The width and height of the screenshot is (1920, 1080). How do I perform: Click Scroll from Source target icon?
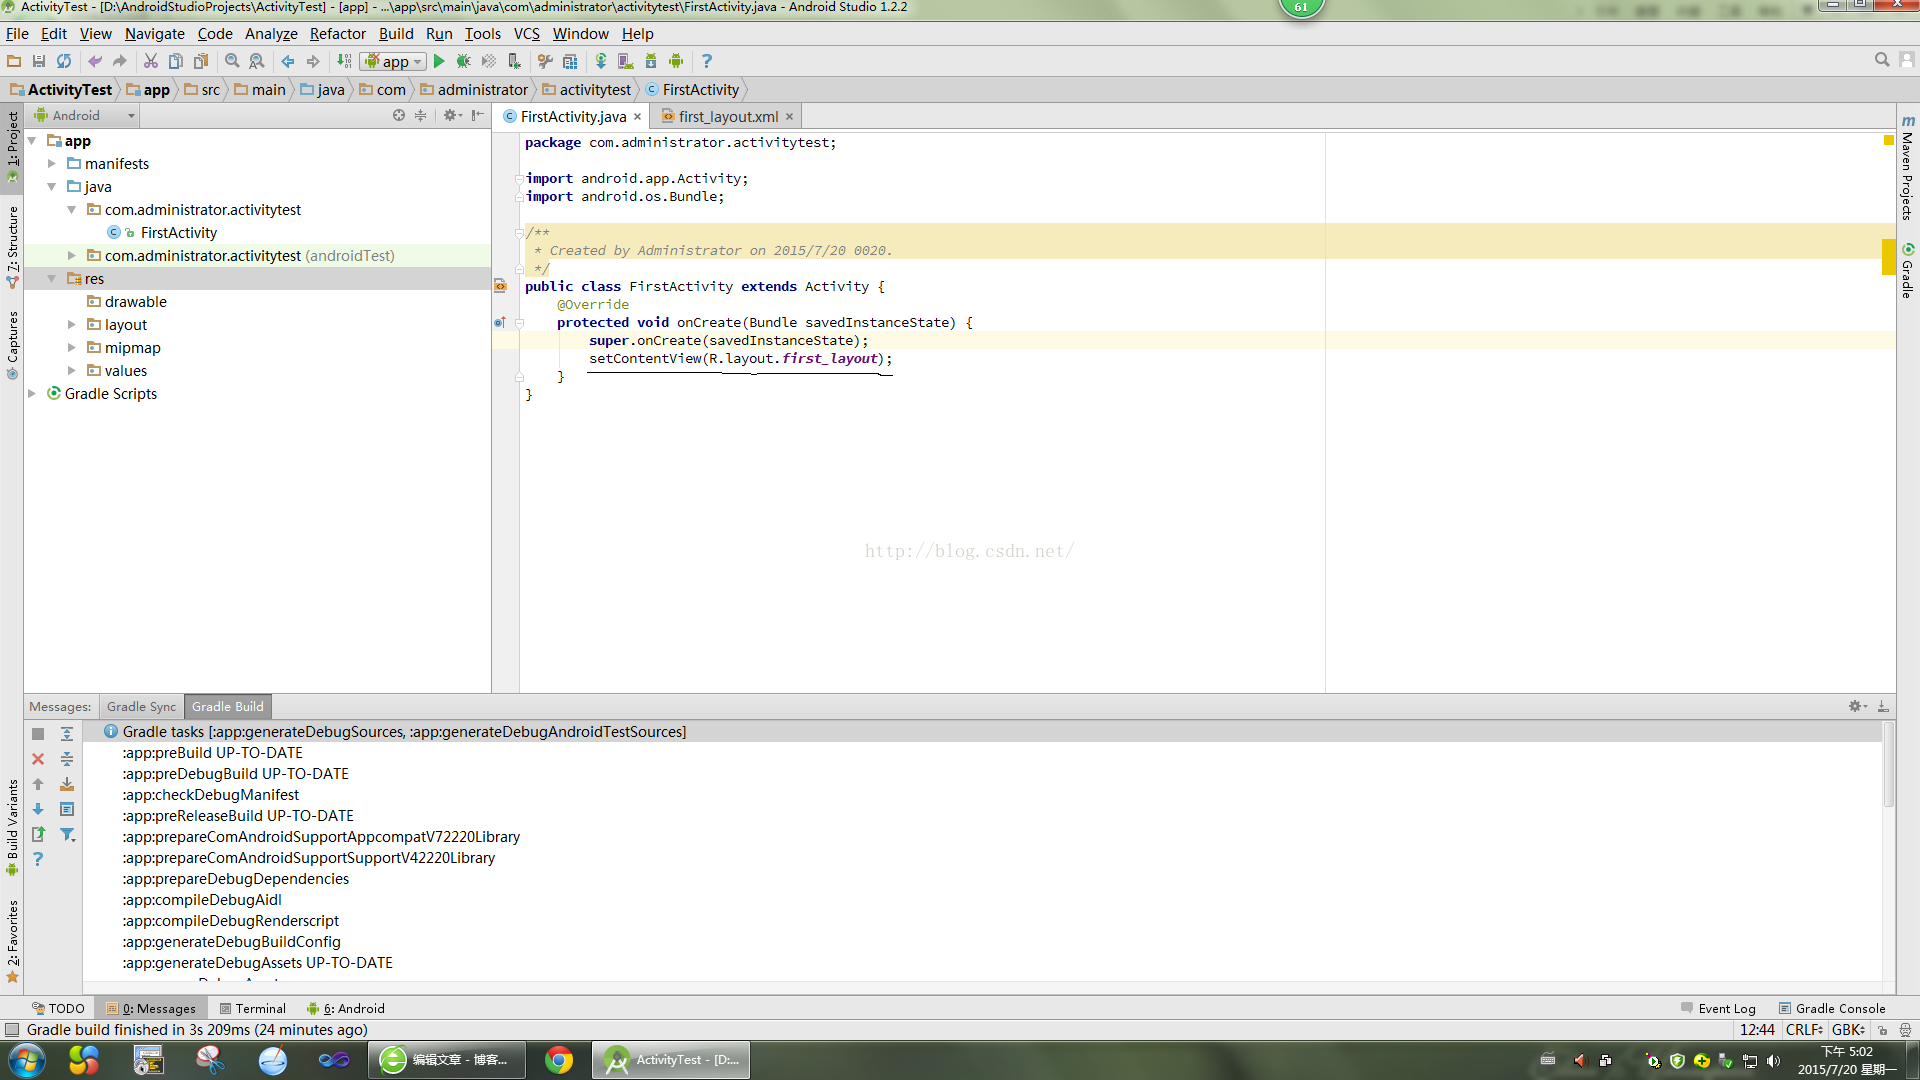(x=399, y=116)
